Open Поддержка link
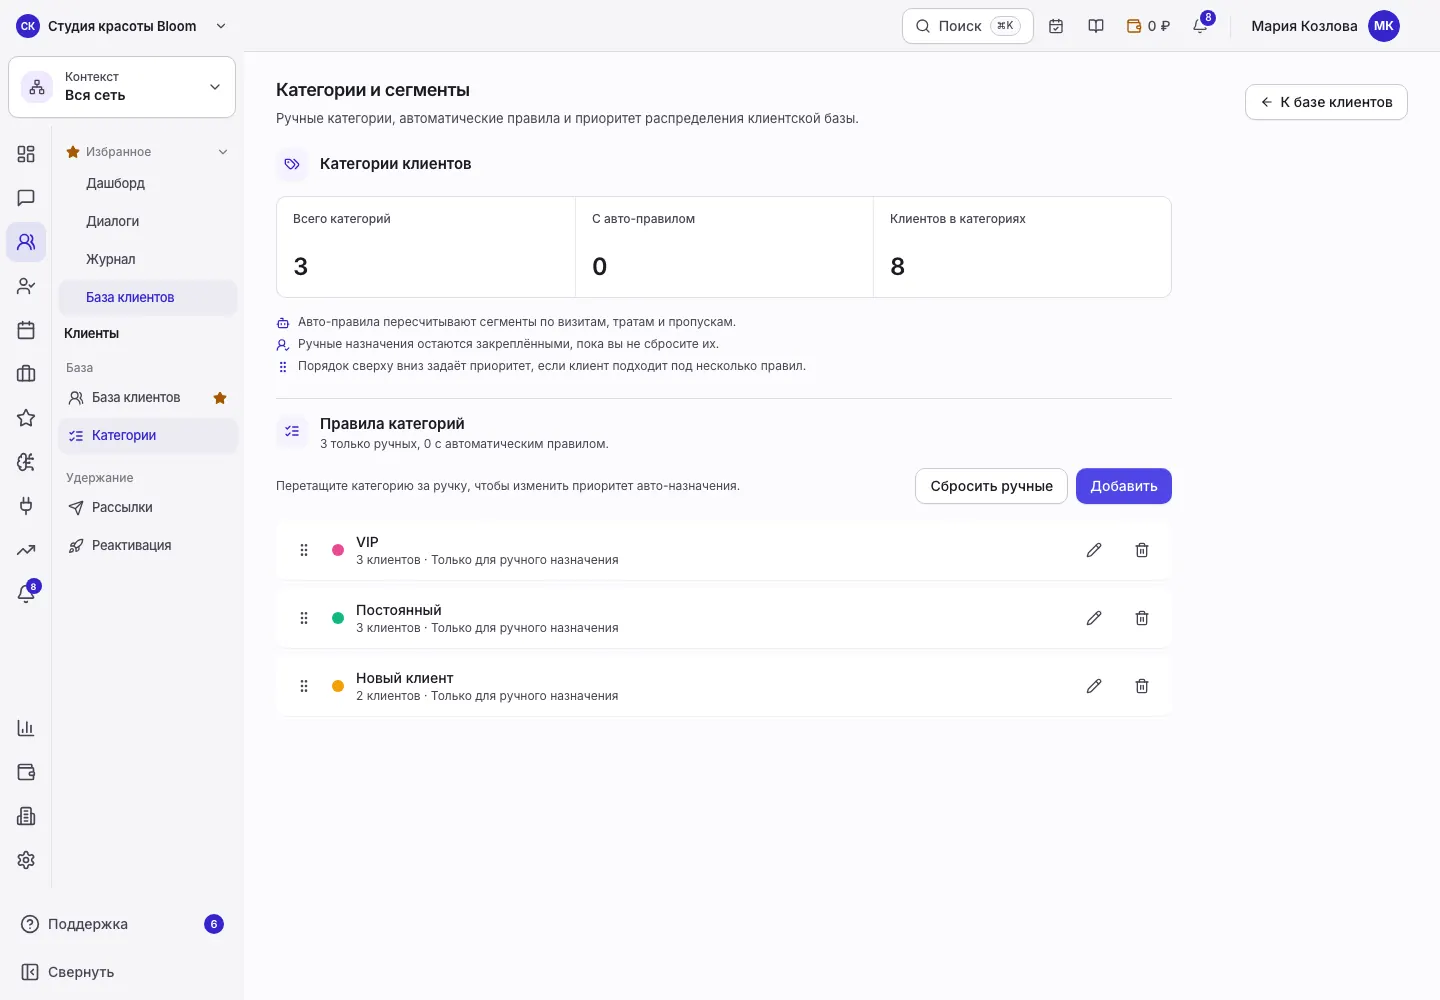Viewport: 1440px width, 1000px height. [x=122, y=924]
